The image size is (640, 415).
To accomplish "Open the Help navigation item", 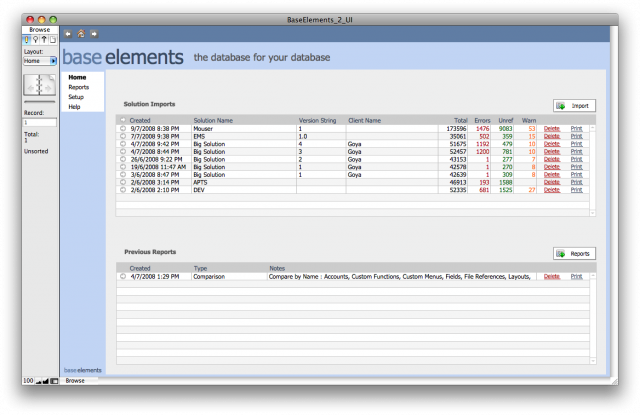I will tap(74, 107).
